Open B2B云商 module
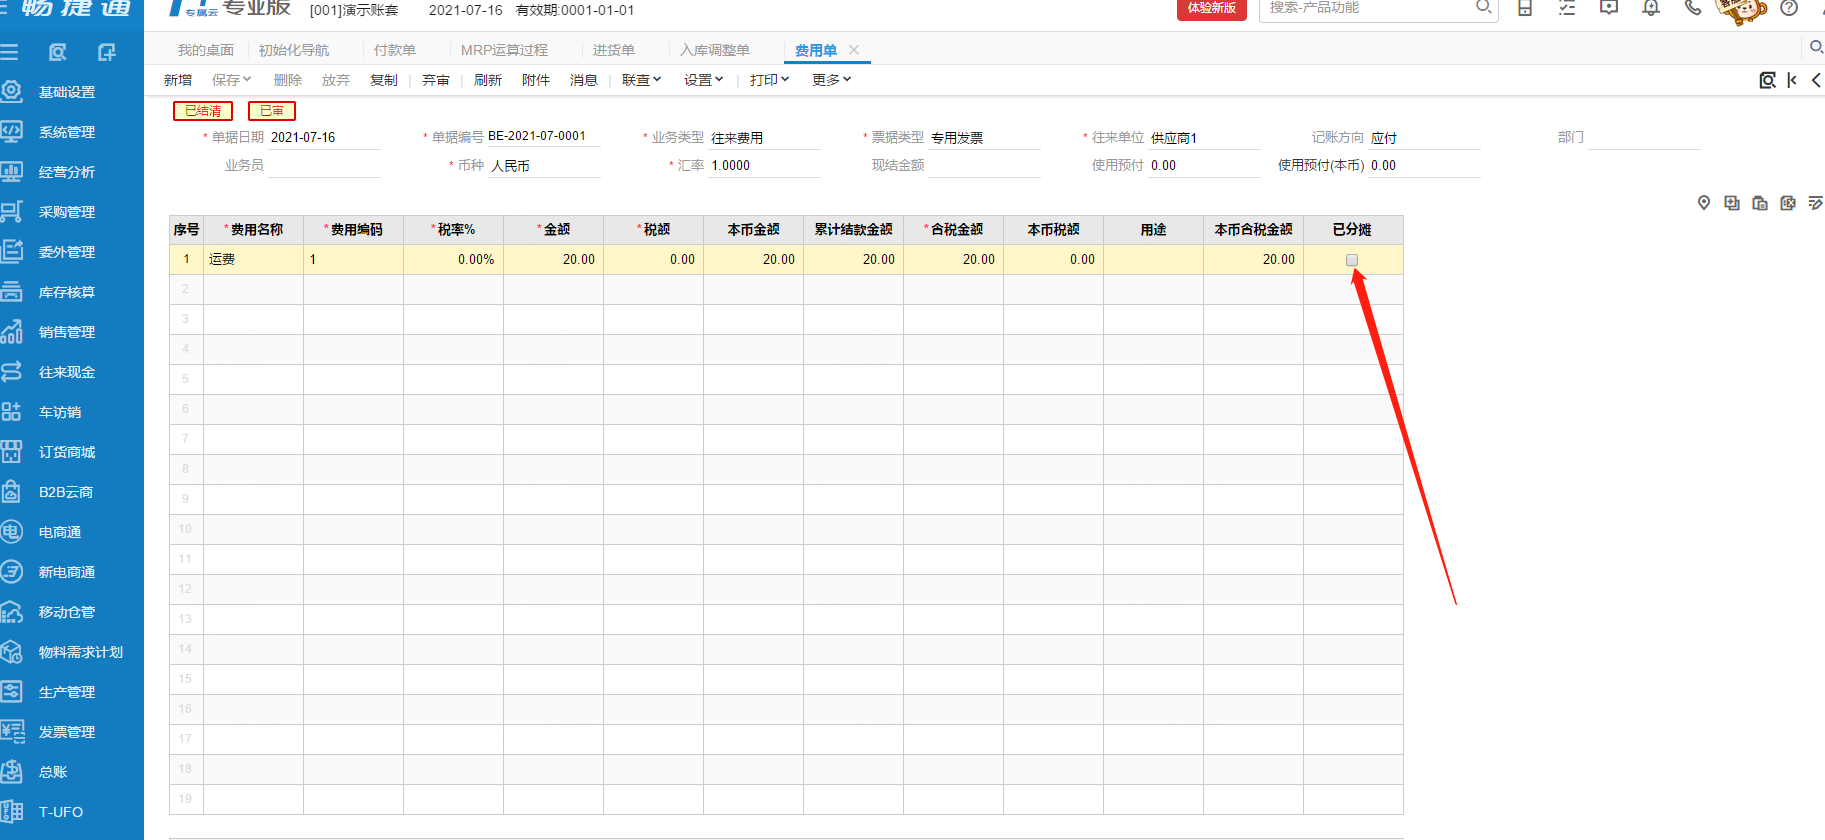This screenshot has height=840, width=1825. (66, 492)
